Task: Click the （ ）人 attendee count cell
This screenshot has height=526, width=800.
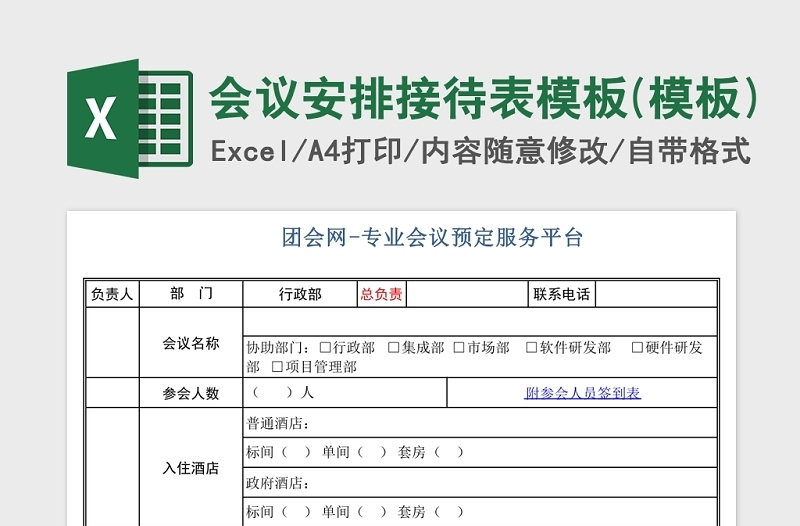Action: (x=345, y=393)
